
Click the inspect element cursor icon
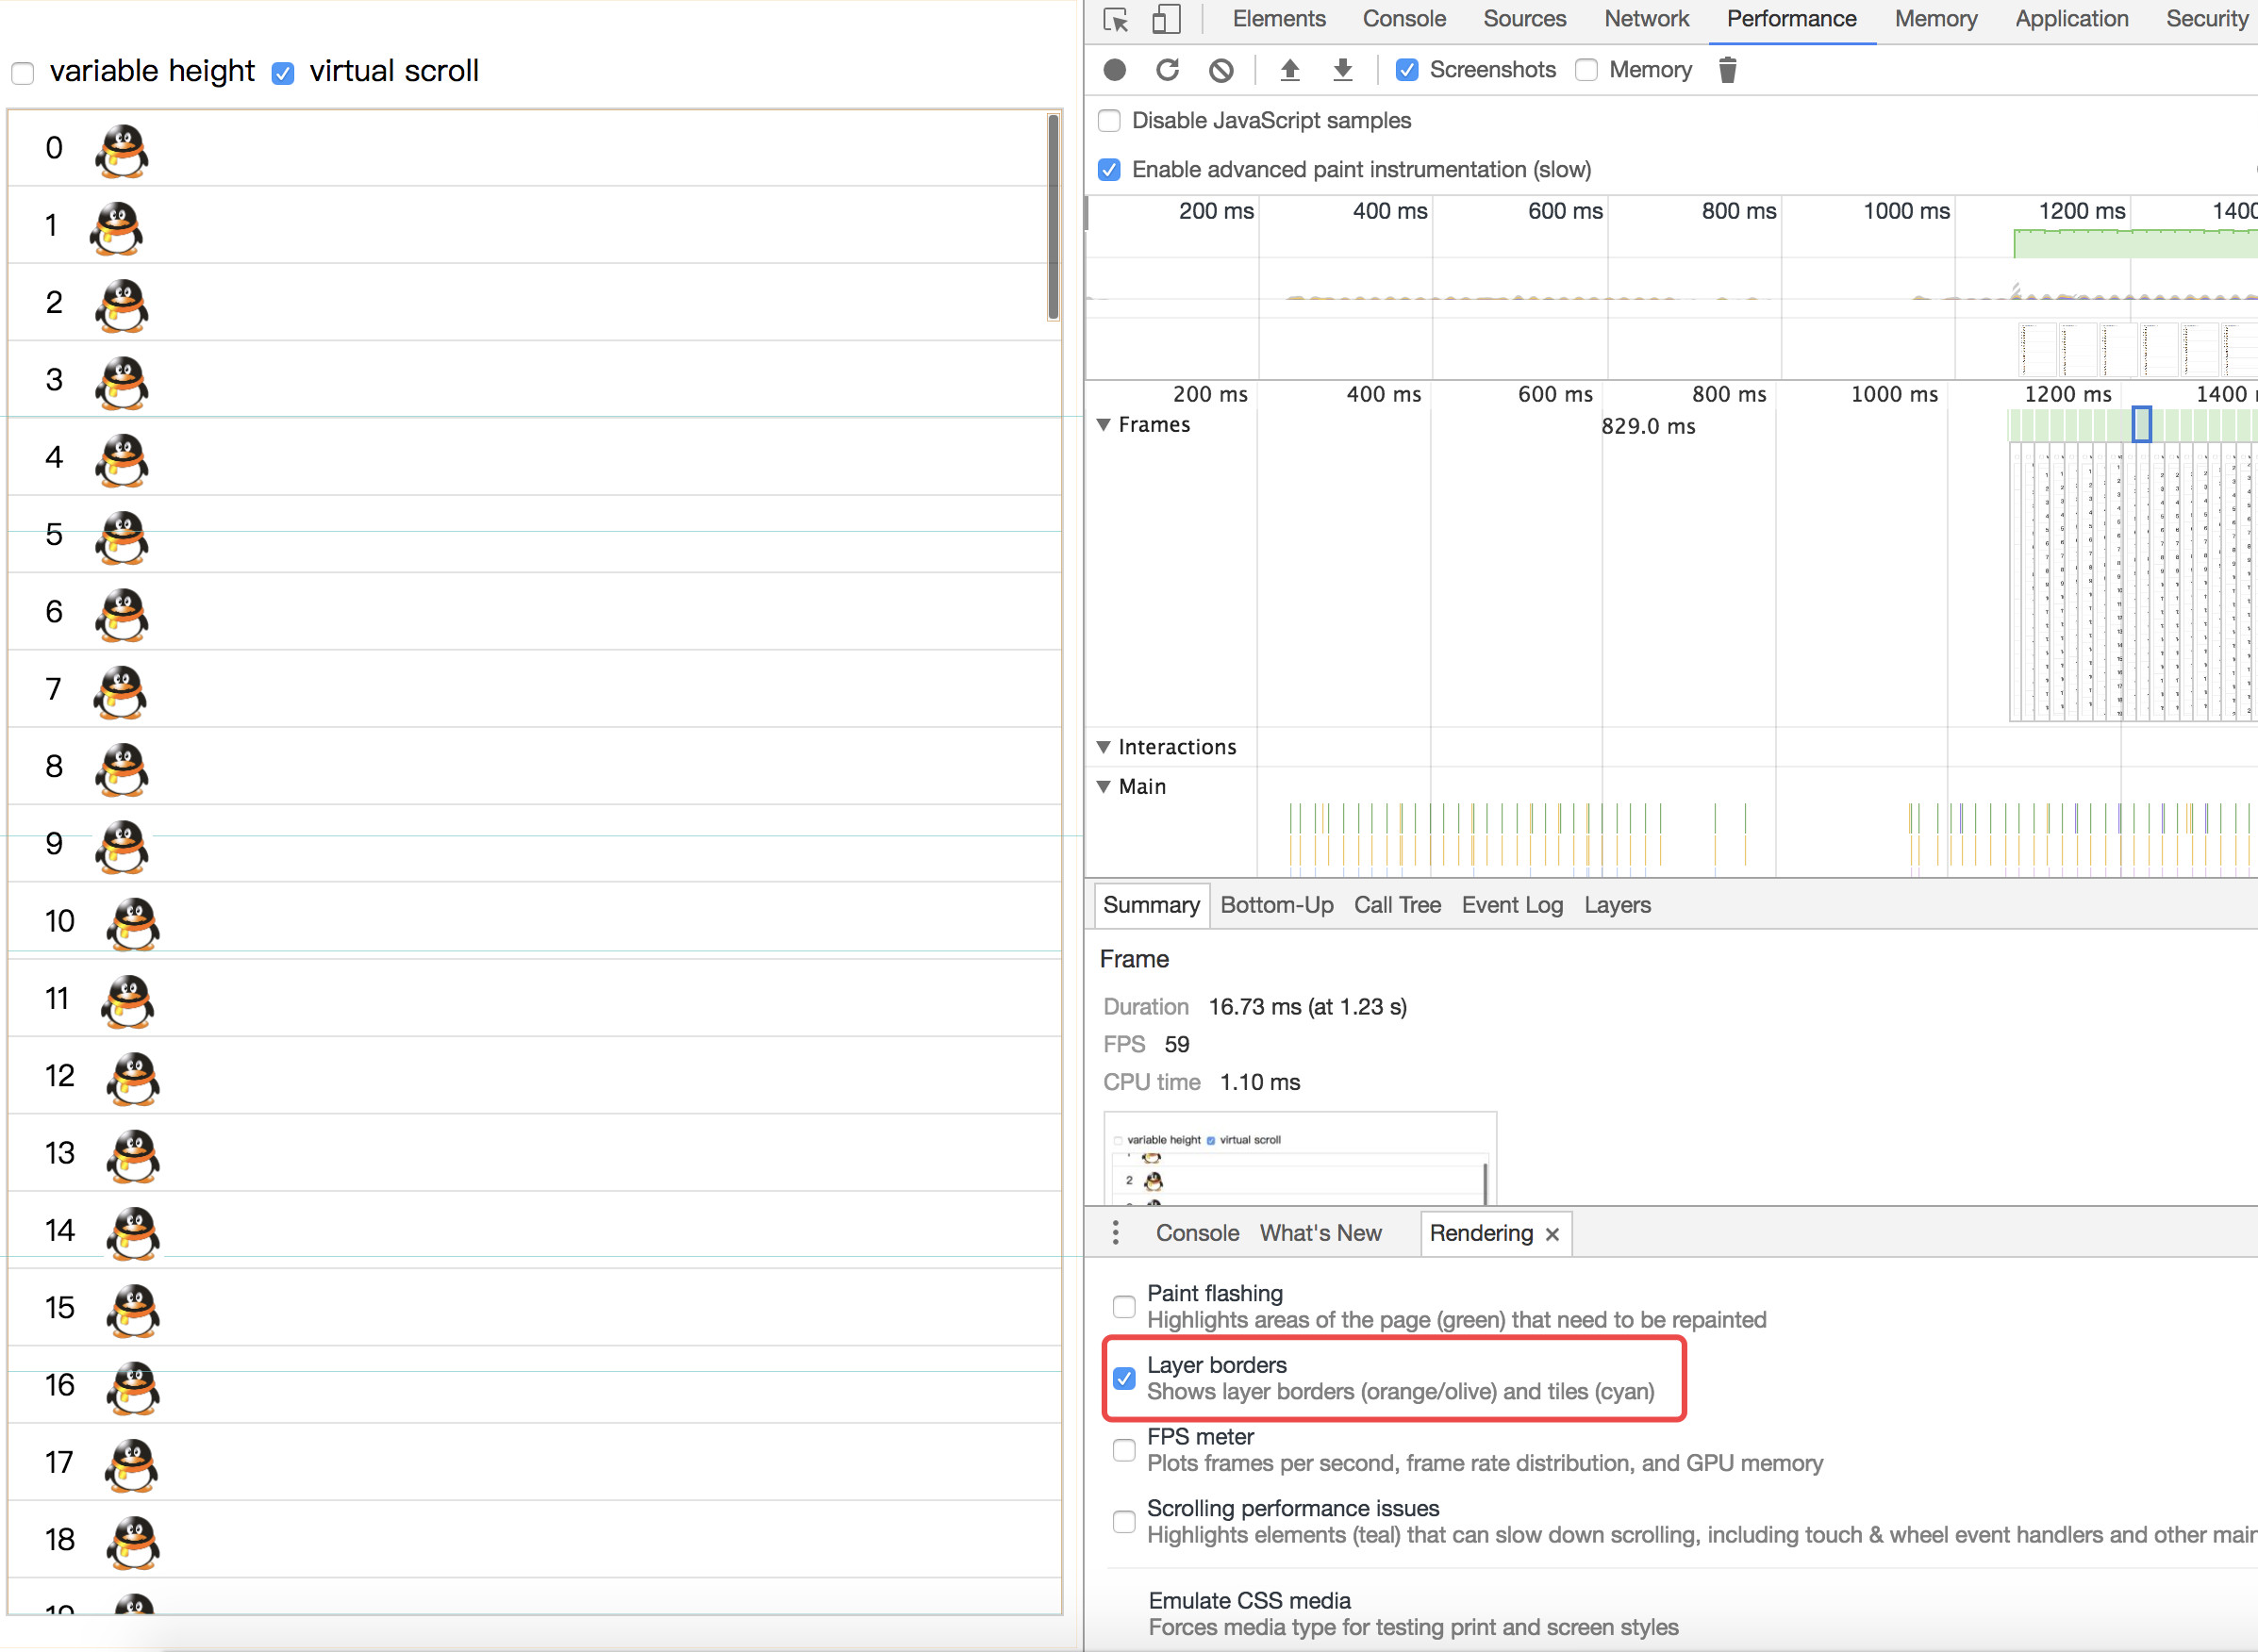coord(1115,20)
